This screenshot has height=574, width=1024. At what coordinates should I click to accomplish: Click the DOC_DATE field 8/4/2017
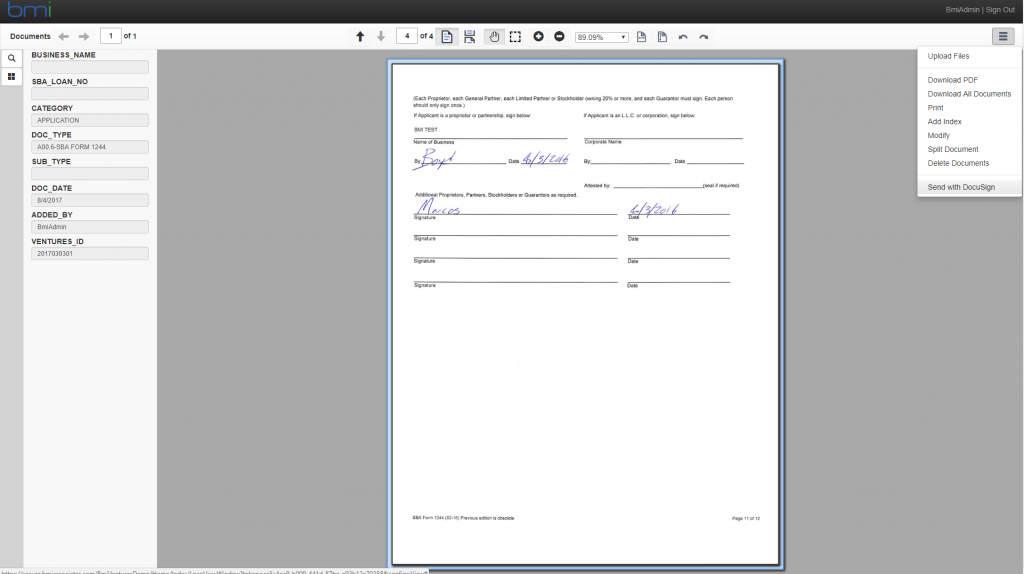click(x=90, y=200)
